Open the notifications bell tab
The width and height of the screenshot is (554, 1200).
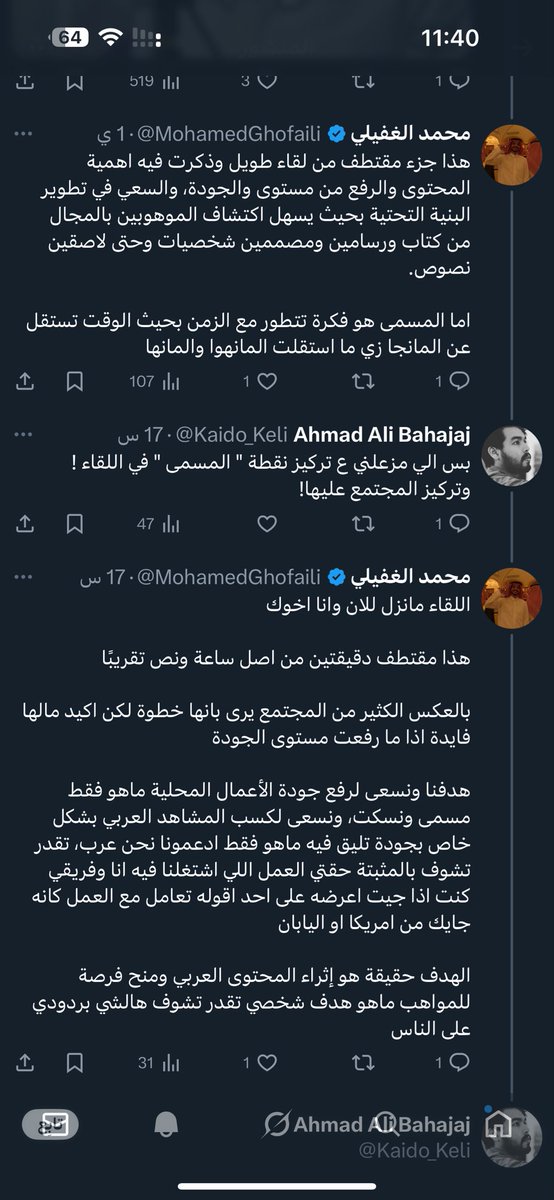pyautogui.click(x=166, y=1124)
